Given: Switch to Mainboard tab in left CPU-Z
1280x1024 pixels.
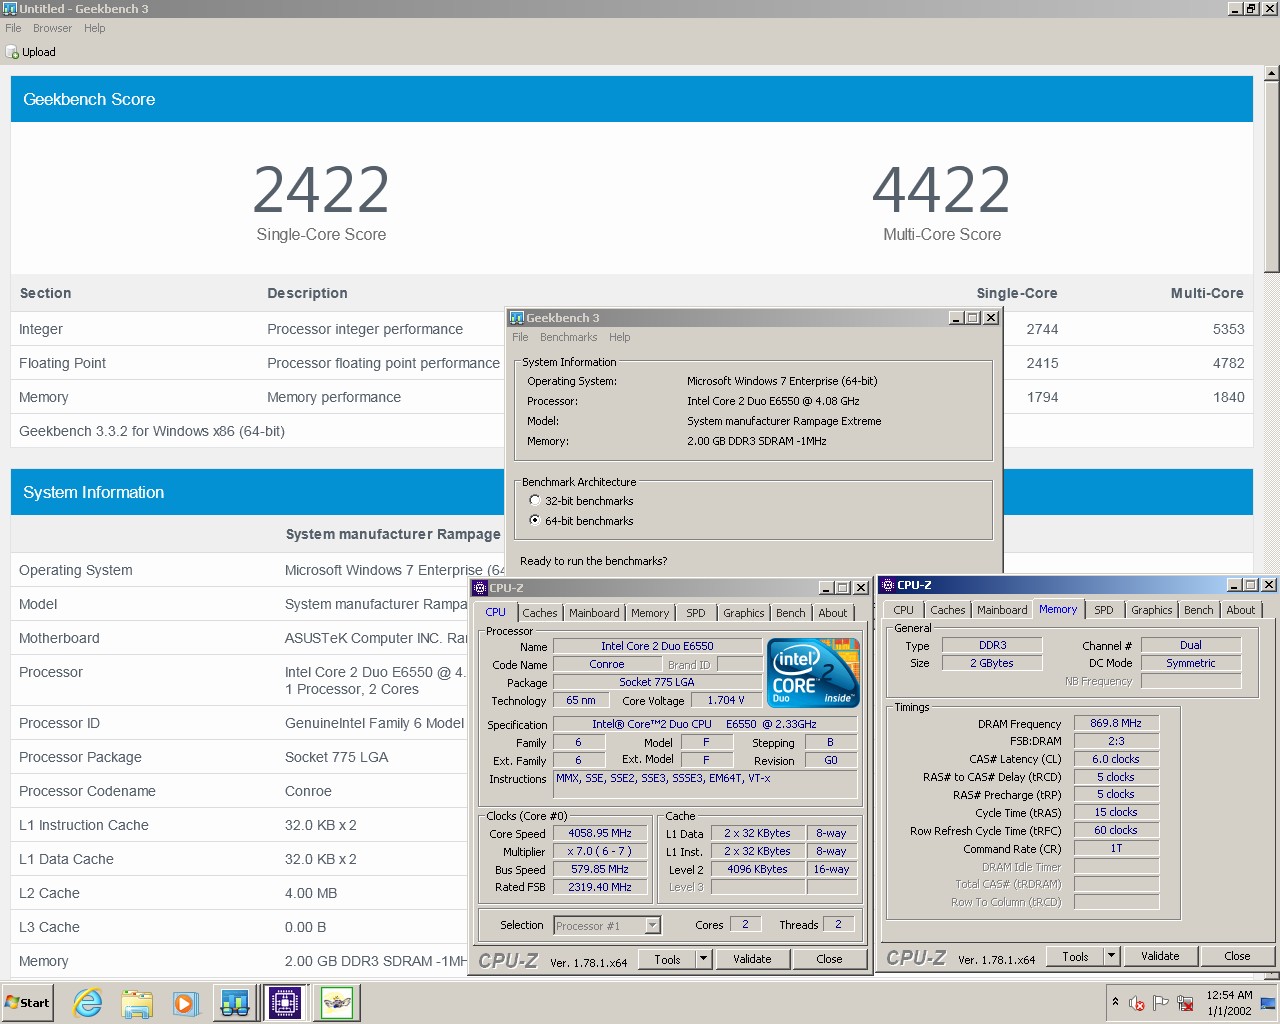Looking at the screenshot, I should [594, 613].
